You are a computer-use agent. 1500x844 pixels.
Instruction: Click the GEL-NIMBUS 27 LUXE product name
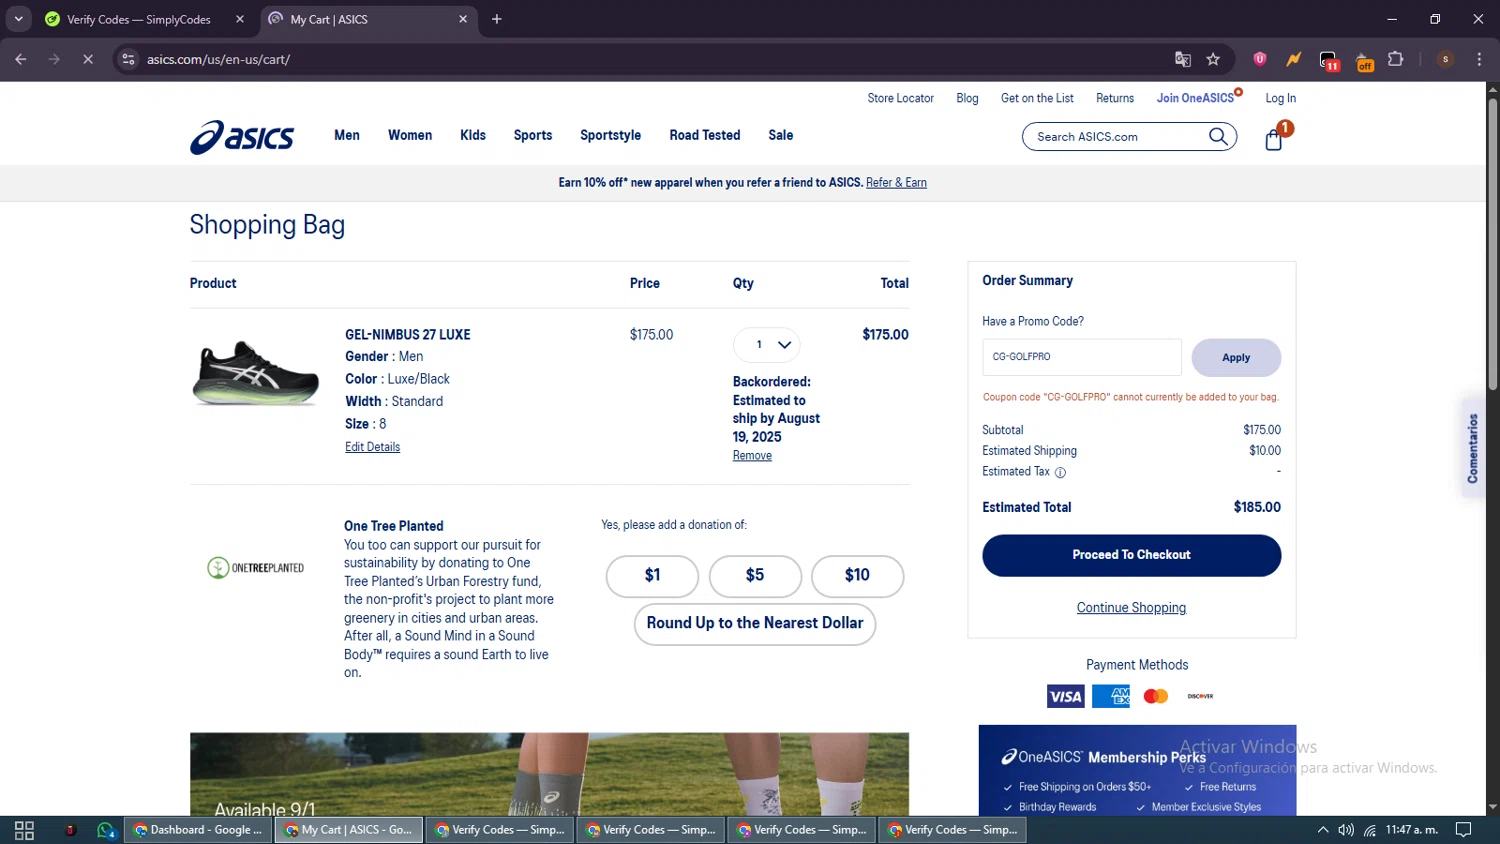[x=408, y=335]
